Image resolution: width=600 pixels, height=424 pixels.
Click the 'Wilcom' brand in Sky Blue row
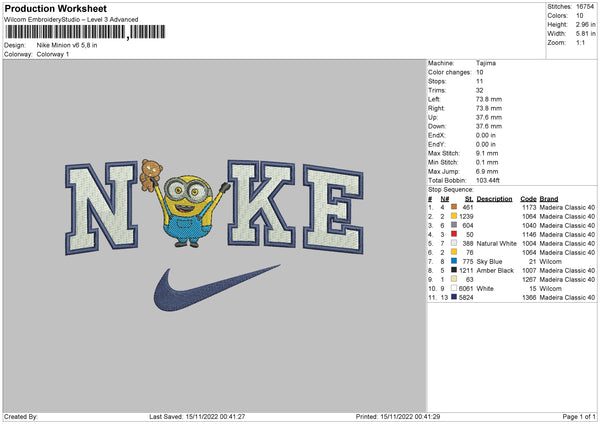pyautogui.click(x=551, y=261)
